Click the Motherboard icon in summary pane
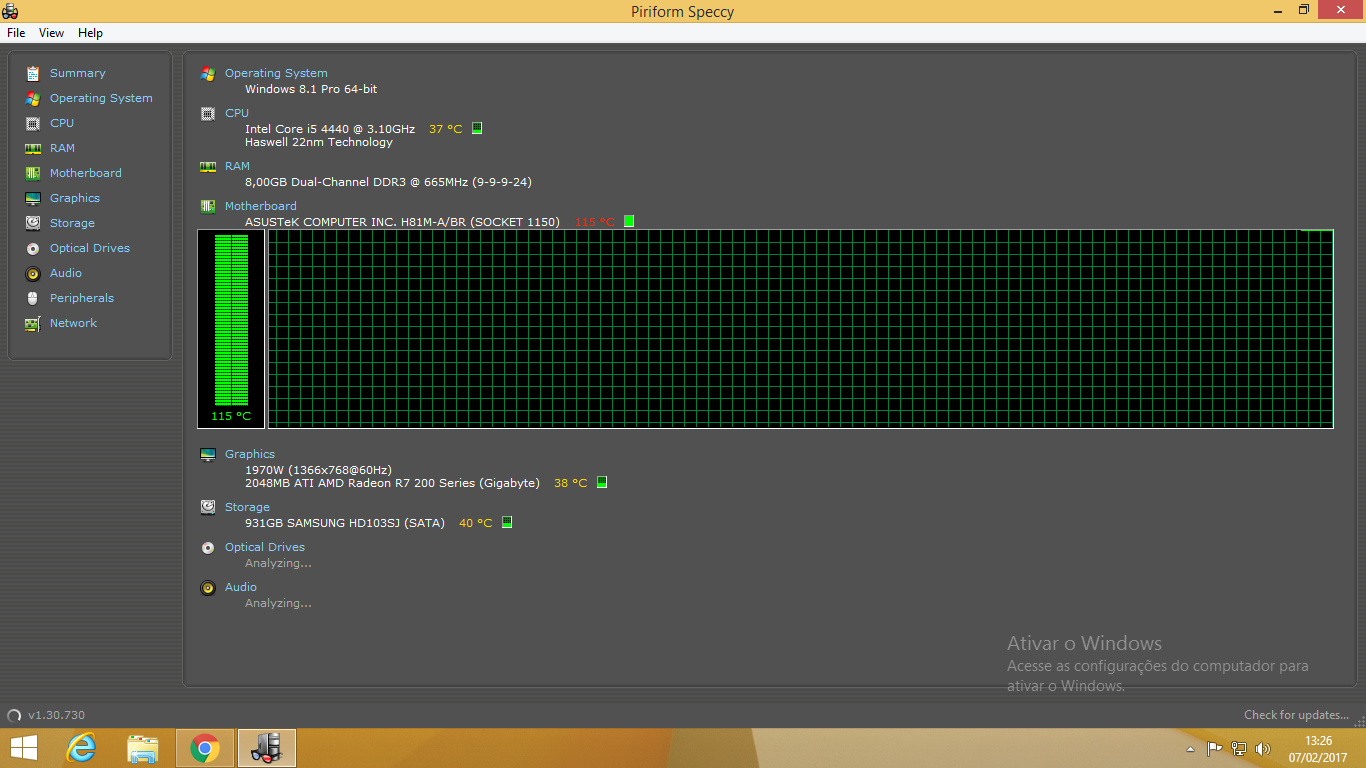 click(208, 206)
